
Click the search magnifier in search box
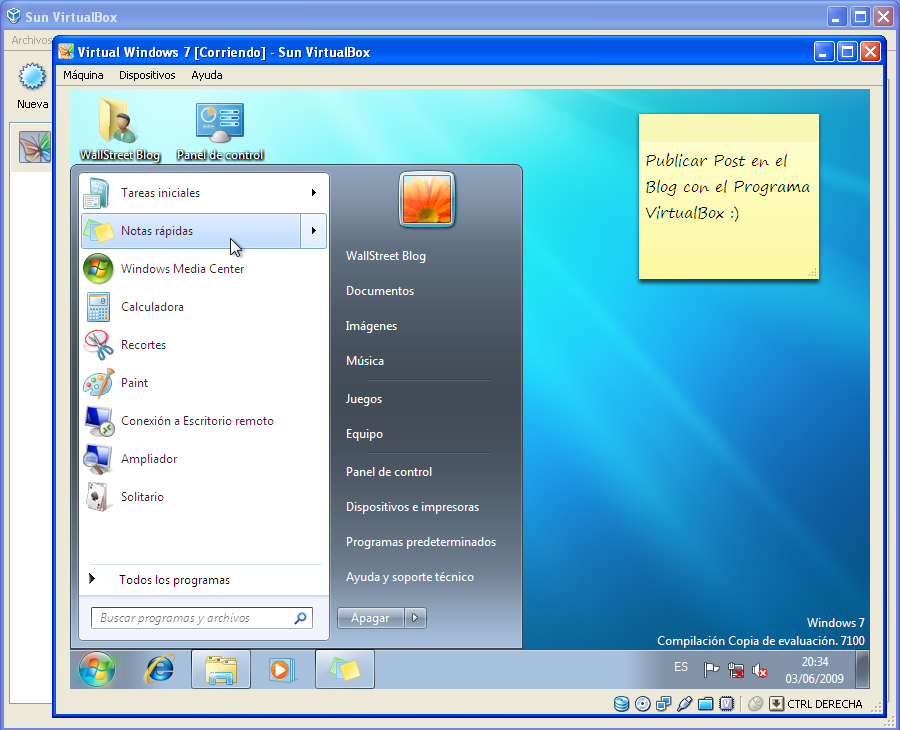pos(300,618)
